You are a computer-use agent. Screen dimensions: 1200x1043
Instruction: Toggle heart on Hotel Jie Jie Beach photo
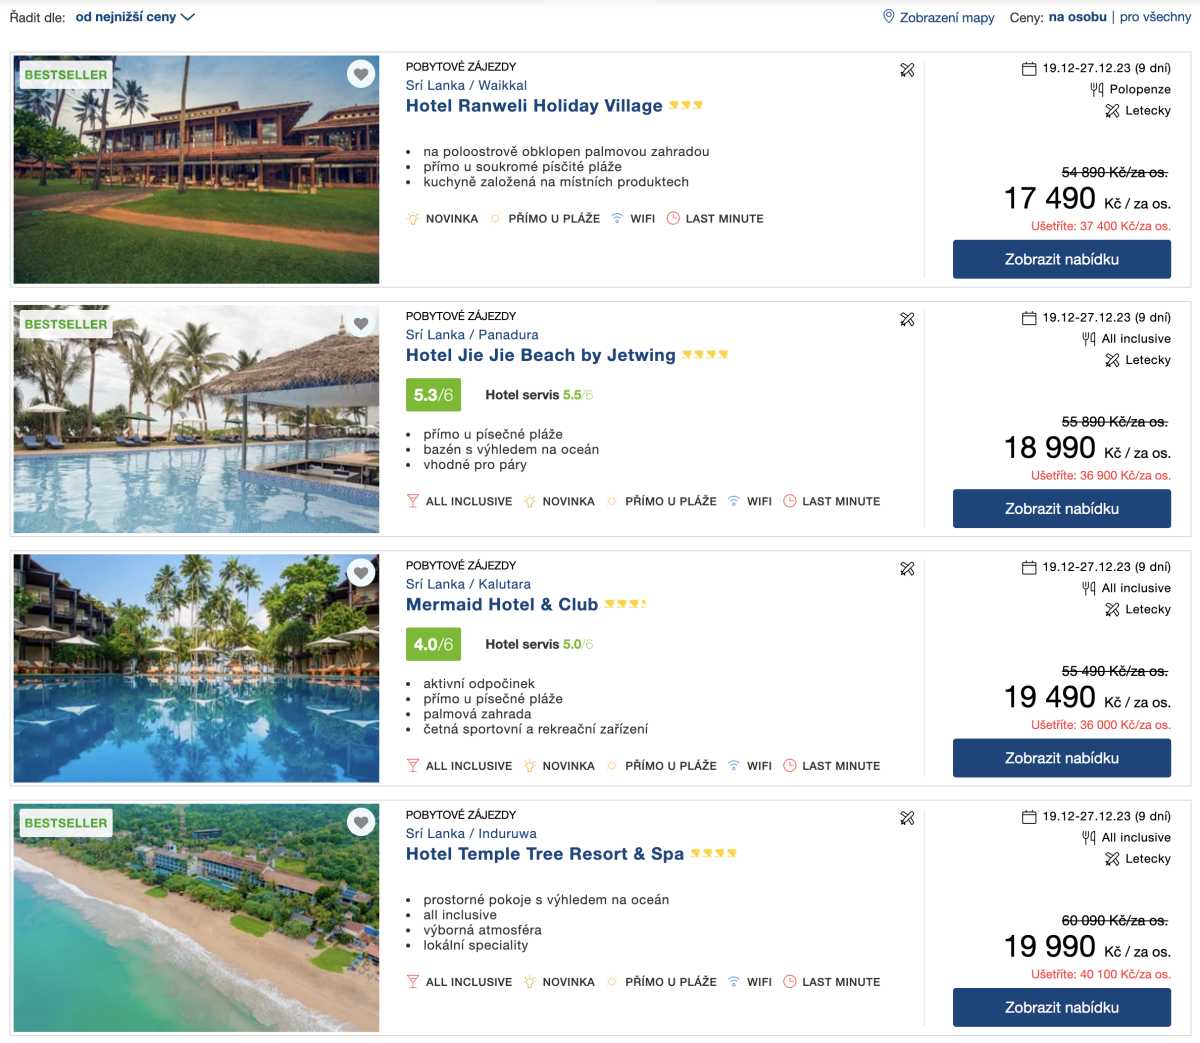361,323
